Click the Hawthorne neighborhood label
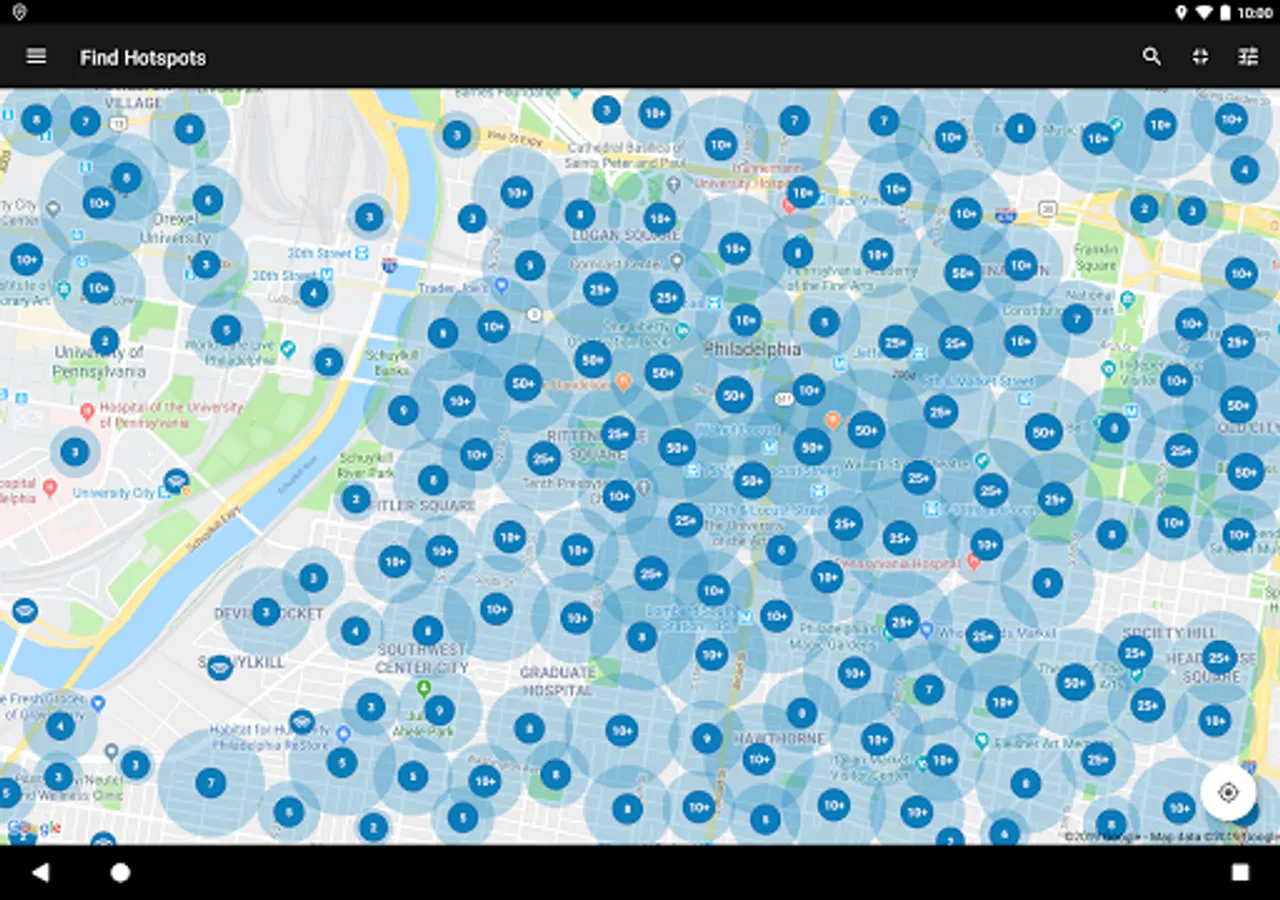The width and height of the screenshot is (1280, 900). coord(778,739)
